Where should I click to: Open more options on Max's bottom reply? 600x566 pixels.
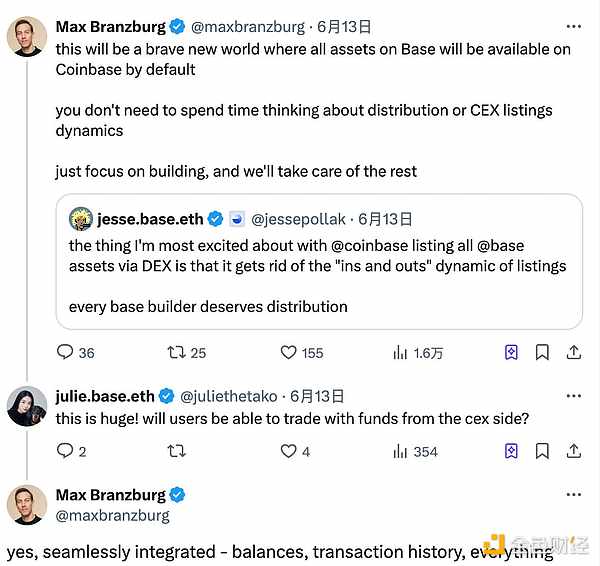(x=573, y=495)
